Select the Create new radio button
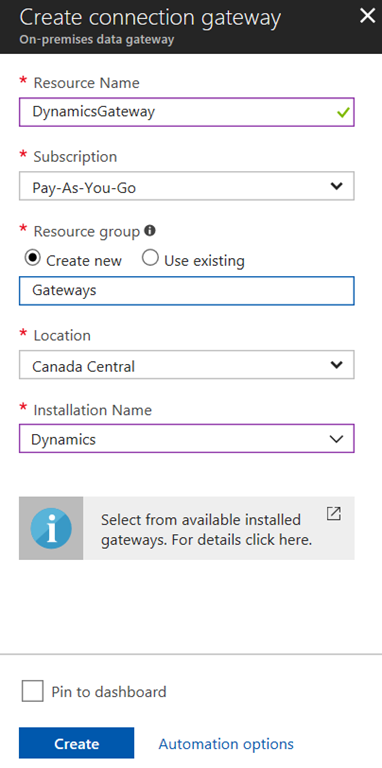 [32, 259]
